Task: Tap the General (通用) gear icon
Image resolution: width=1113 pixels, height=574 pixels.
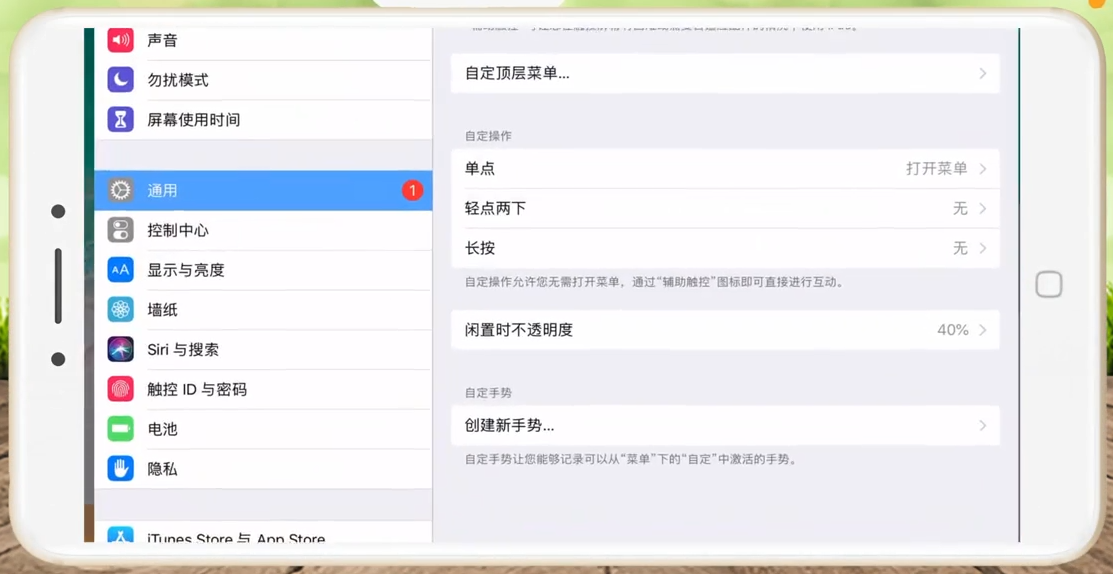Action: pos(121,190)
